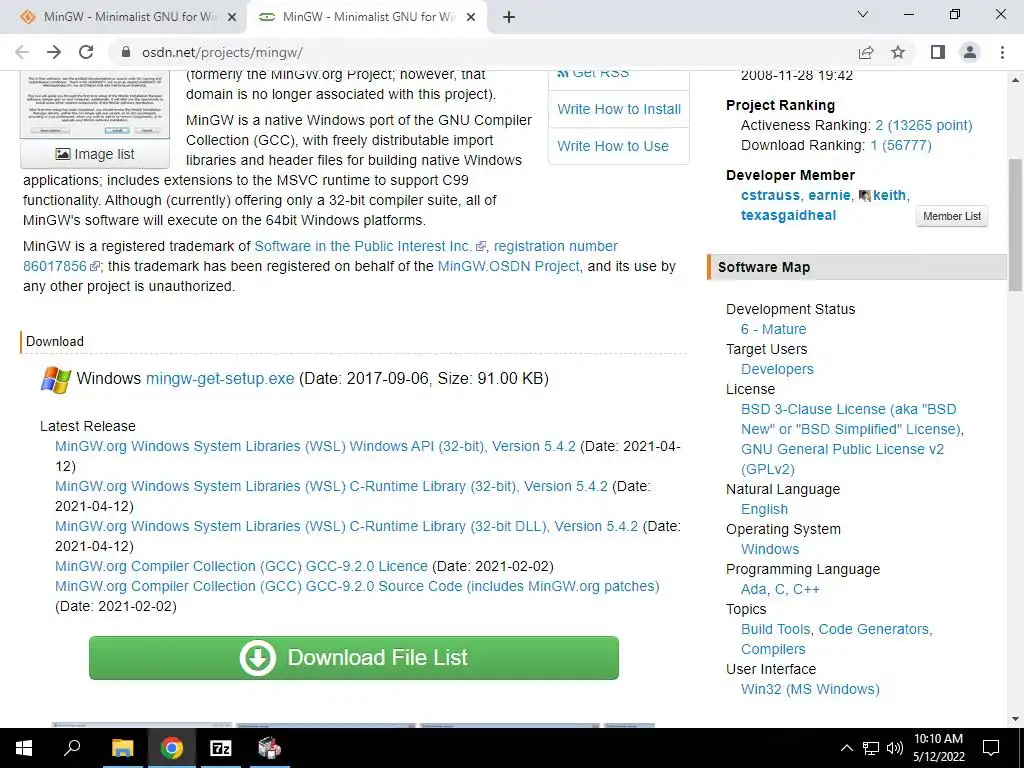Open the Build Tools topic link

pos(775,629)
